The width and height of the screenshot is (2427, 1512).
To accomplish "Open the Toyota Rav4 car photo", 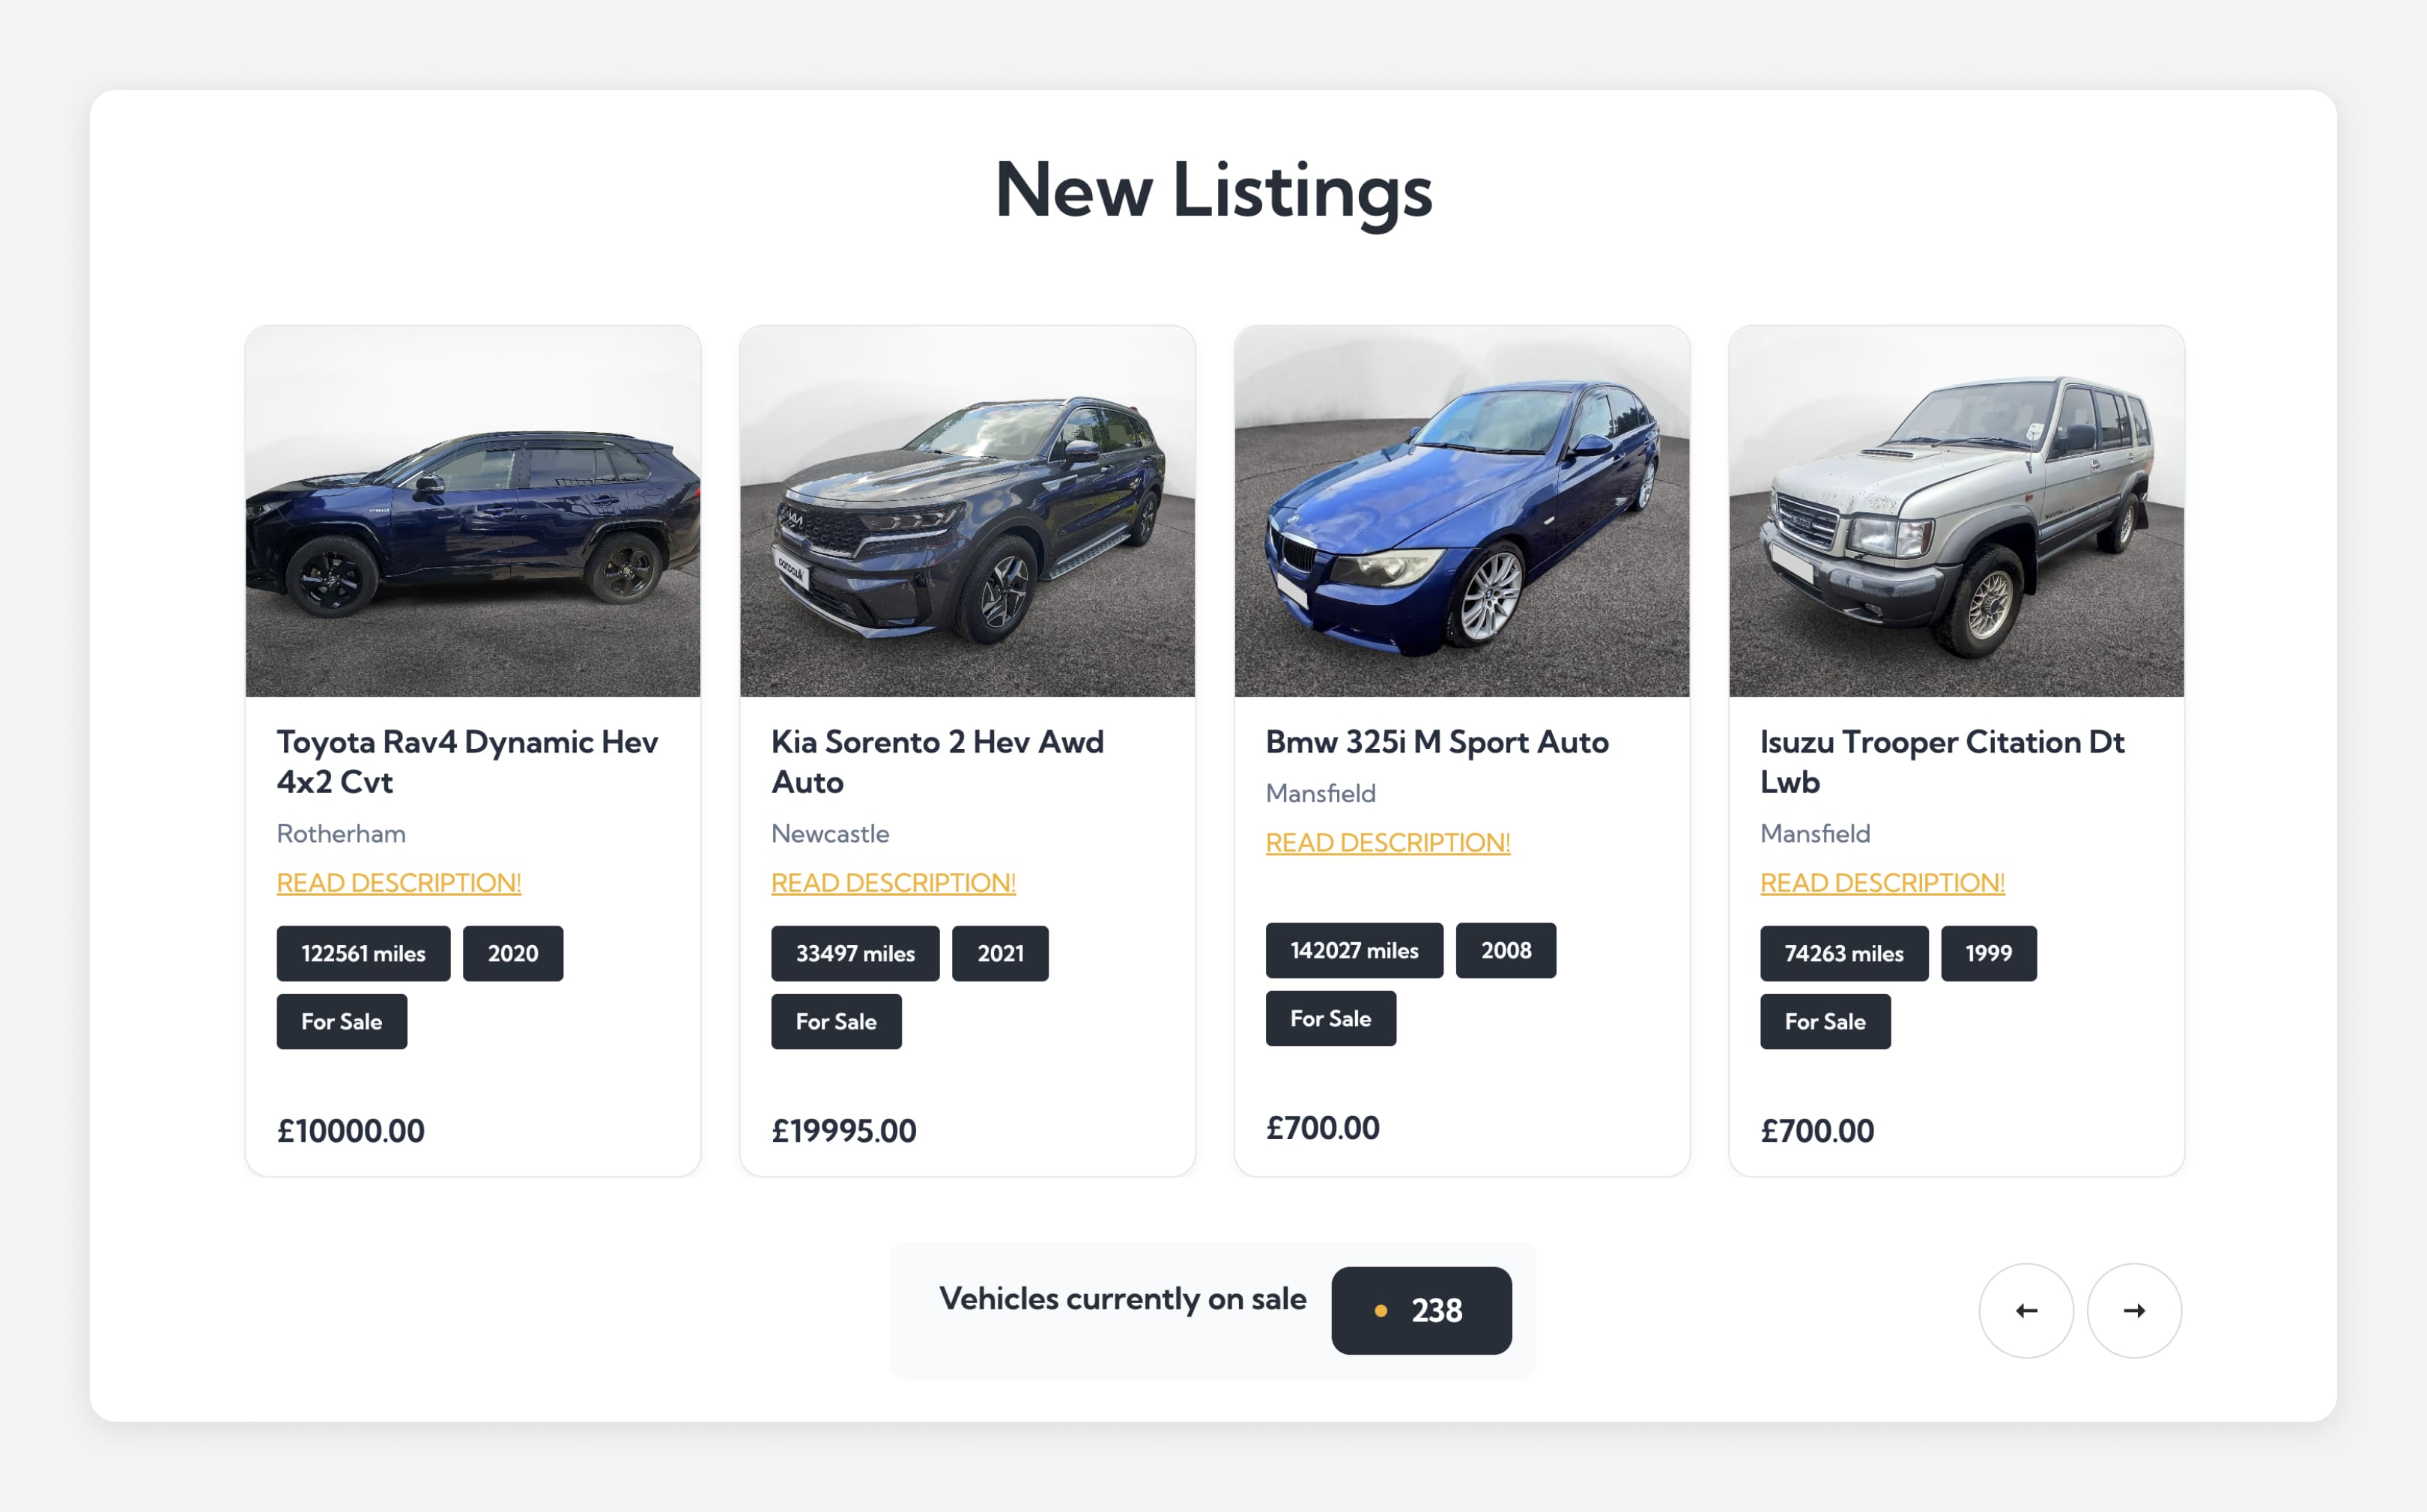I will tap(473, 512).
